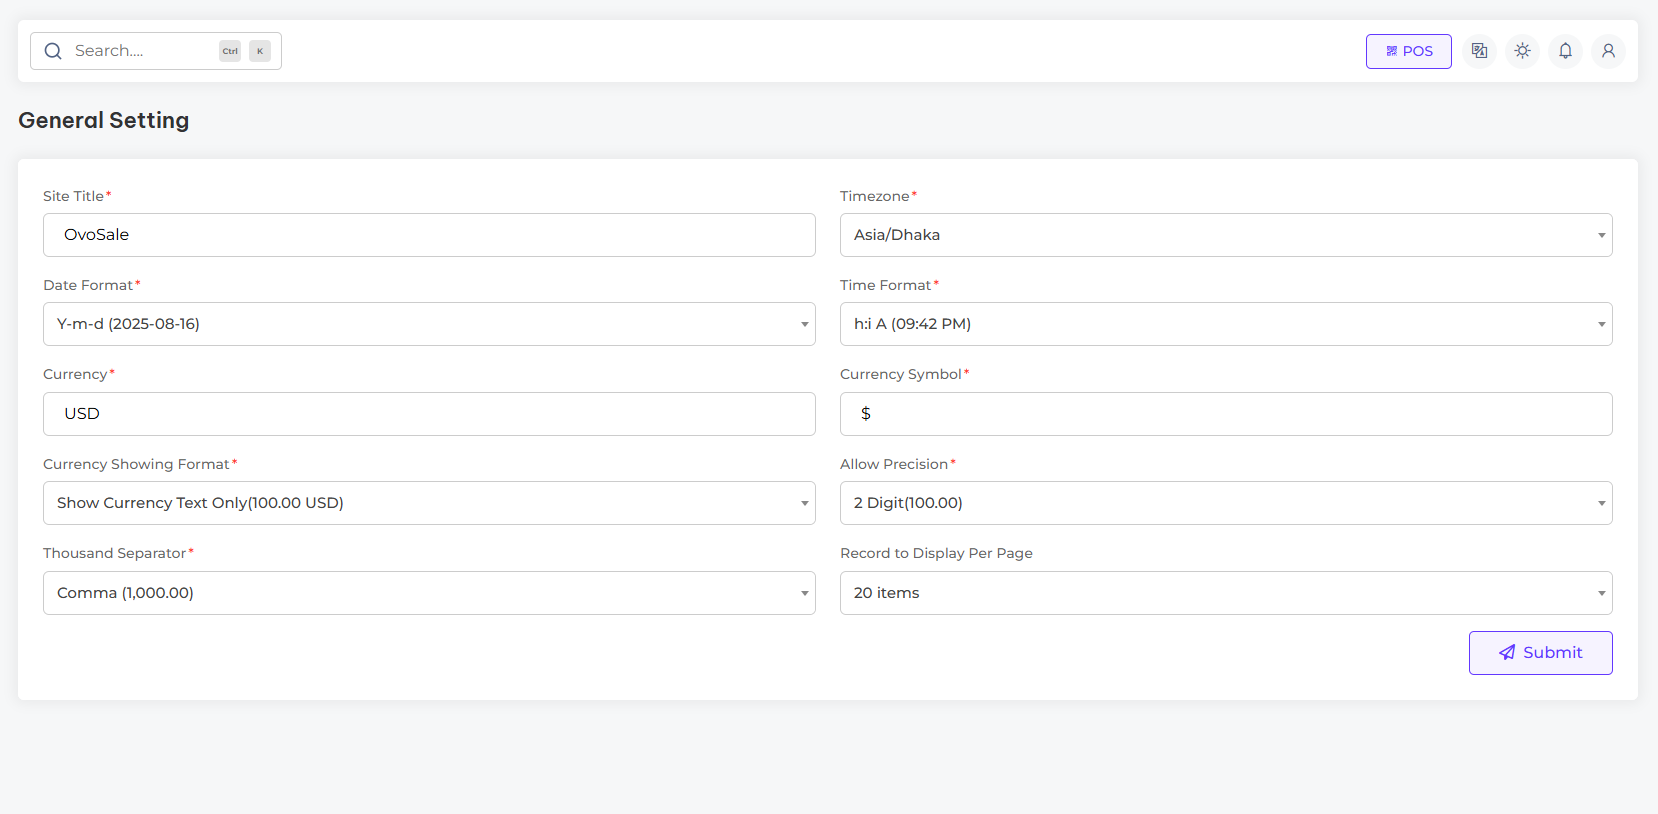1658x814 pixels.
Task: Click the search magnifier icon
Action: tap(54, 51)
